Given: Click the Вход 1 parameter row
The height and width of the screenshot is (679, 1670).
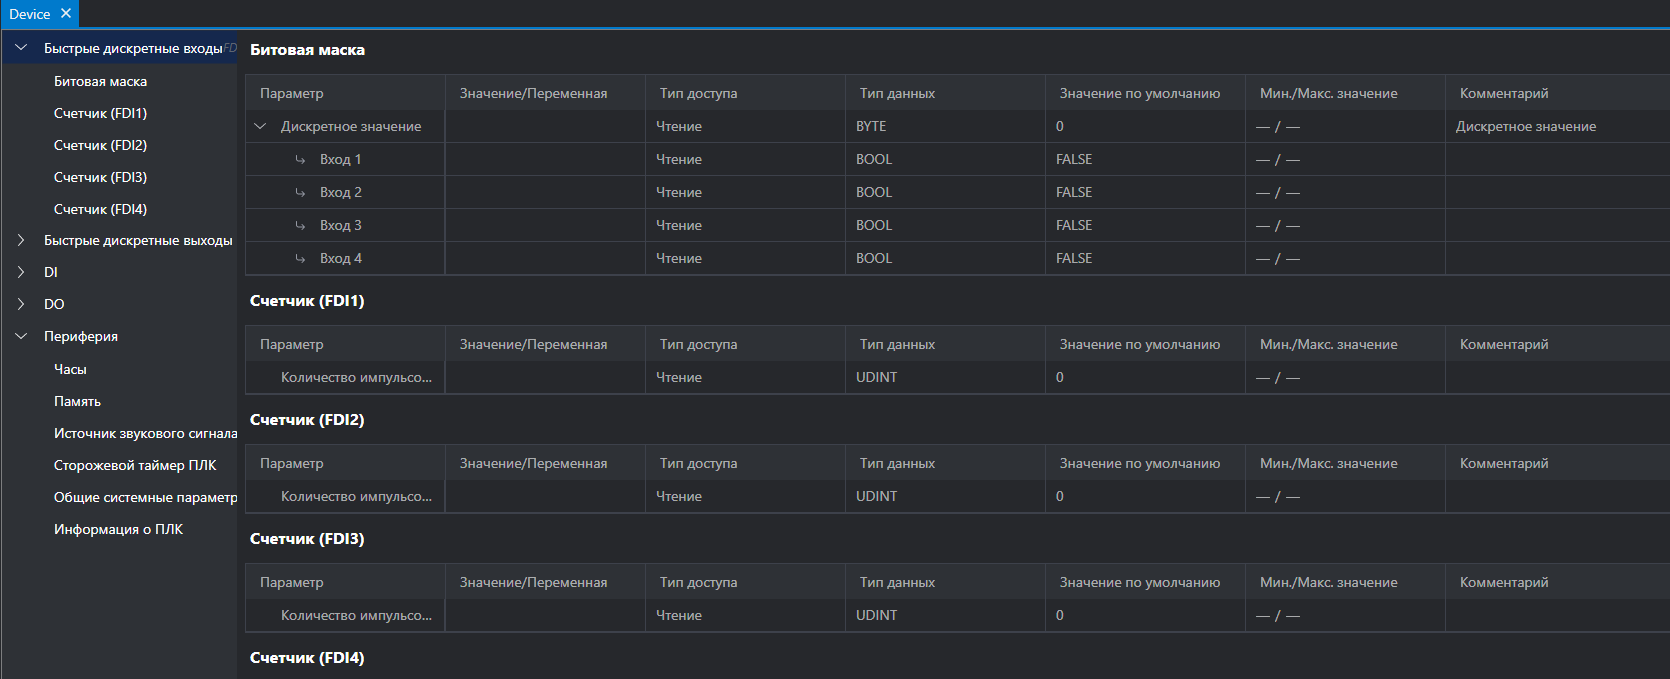Looking at the screenshot, I should click(x=957, y=159).
